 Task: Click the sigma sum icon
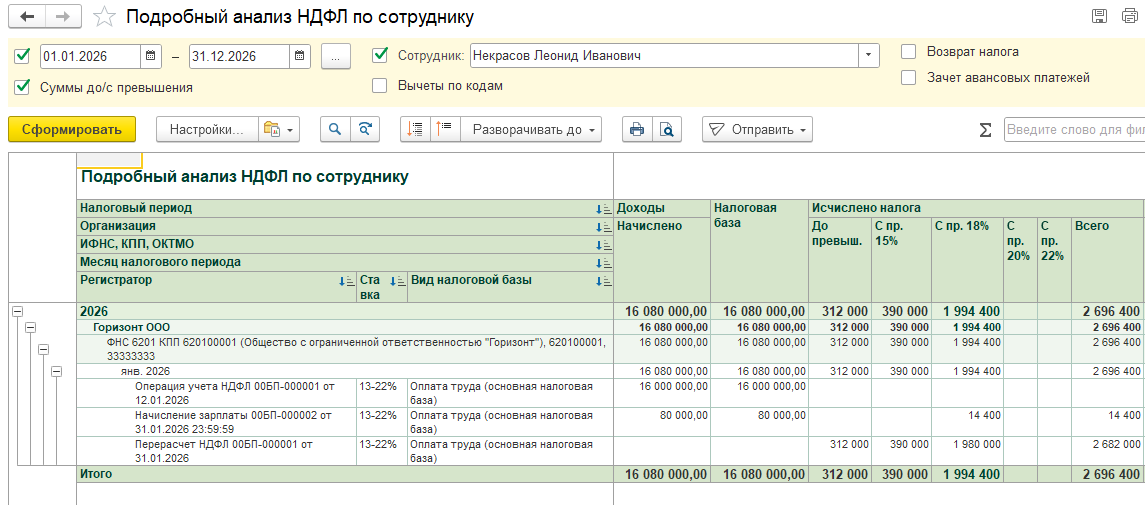click(x=985, y=130)
